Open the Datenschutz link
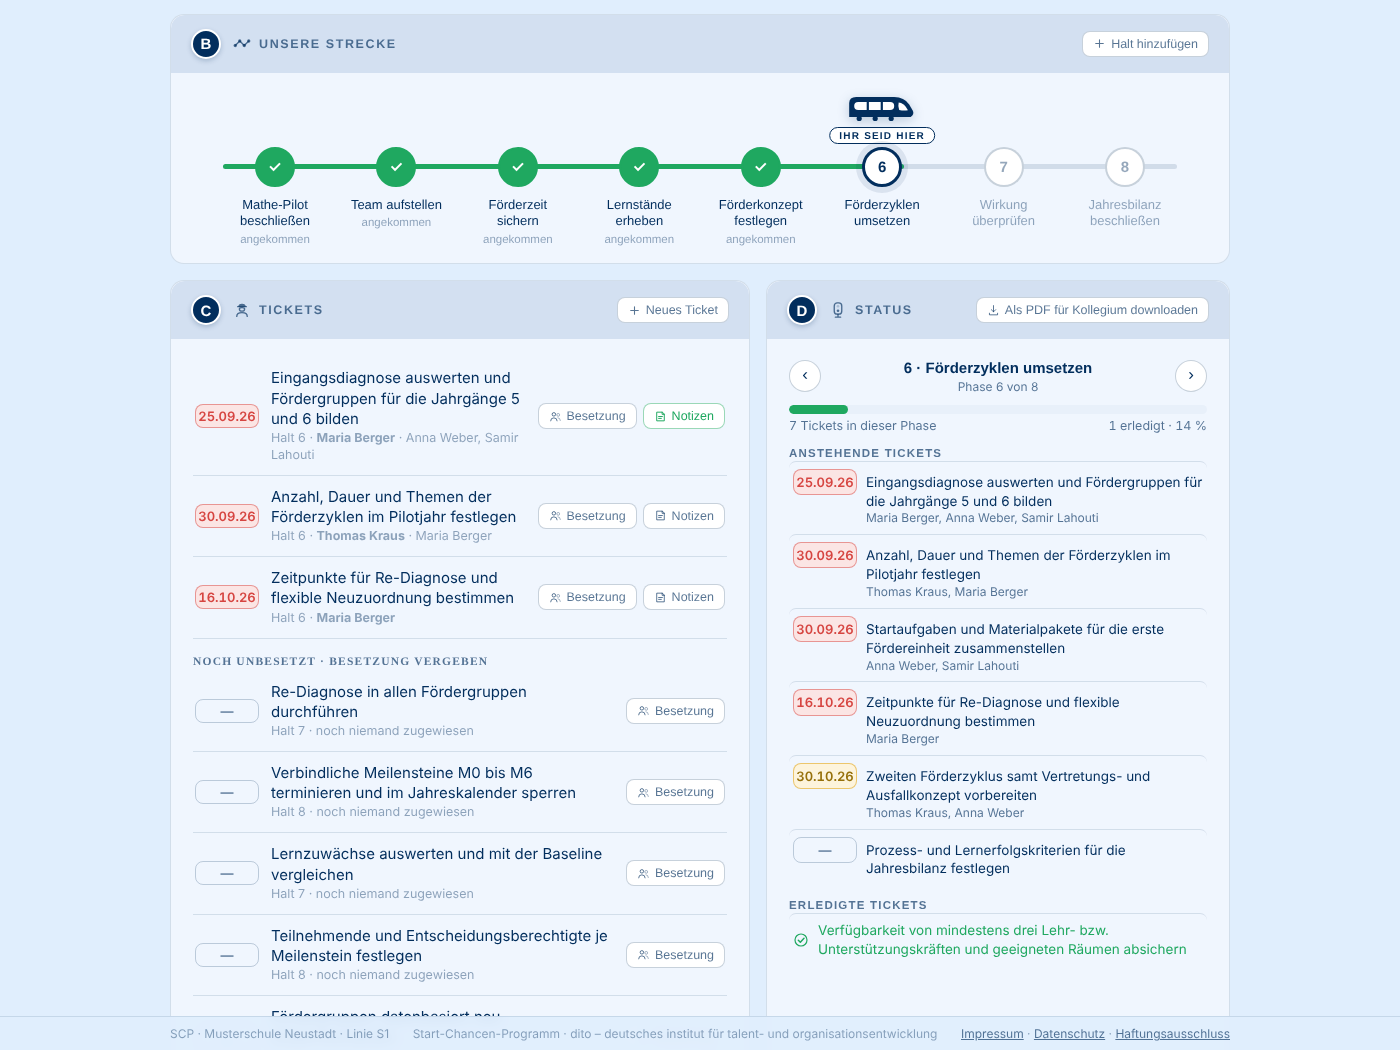 [1069, 1034]
